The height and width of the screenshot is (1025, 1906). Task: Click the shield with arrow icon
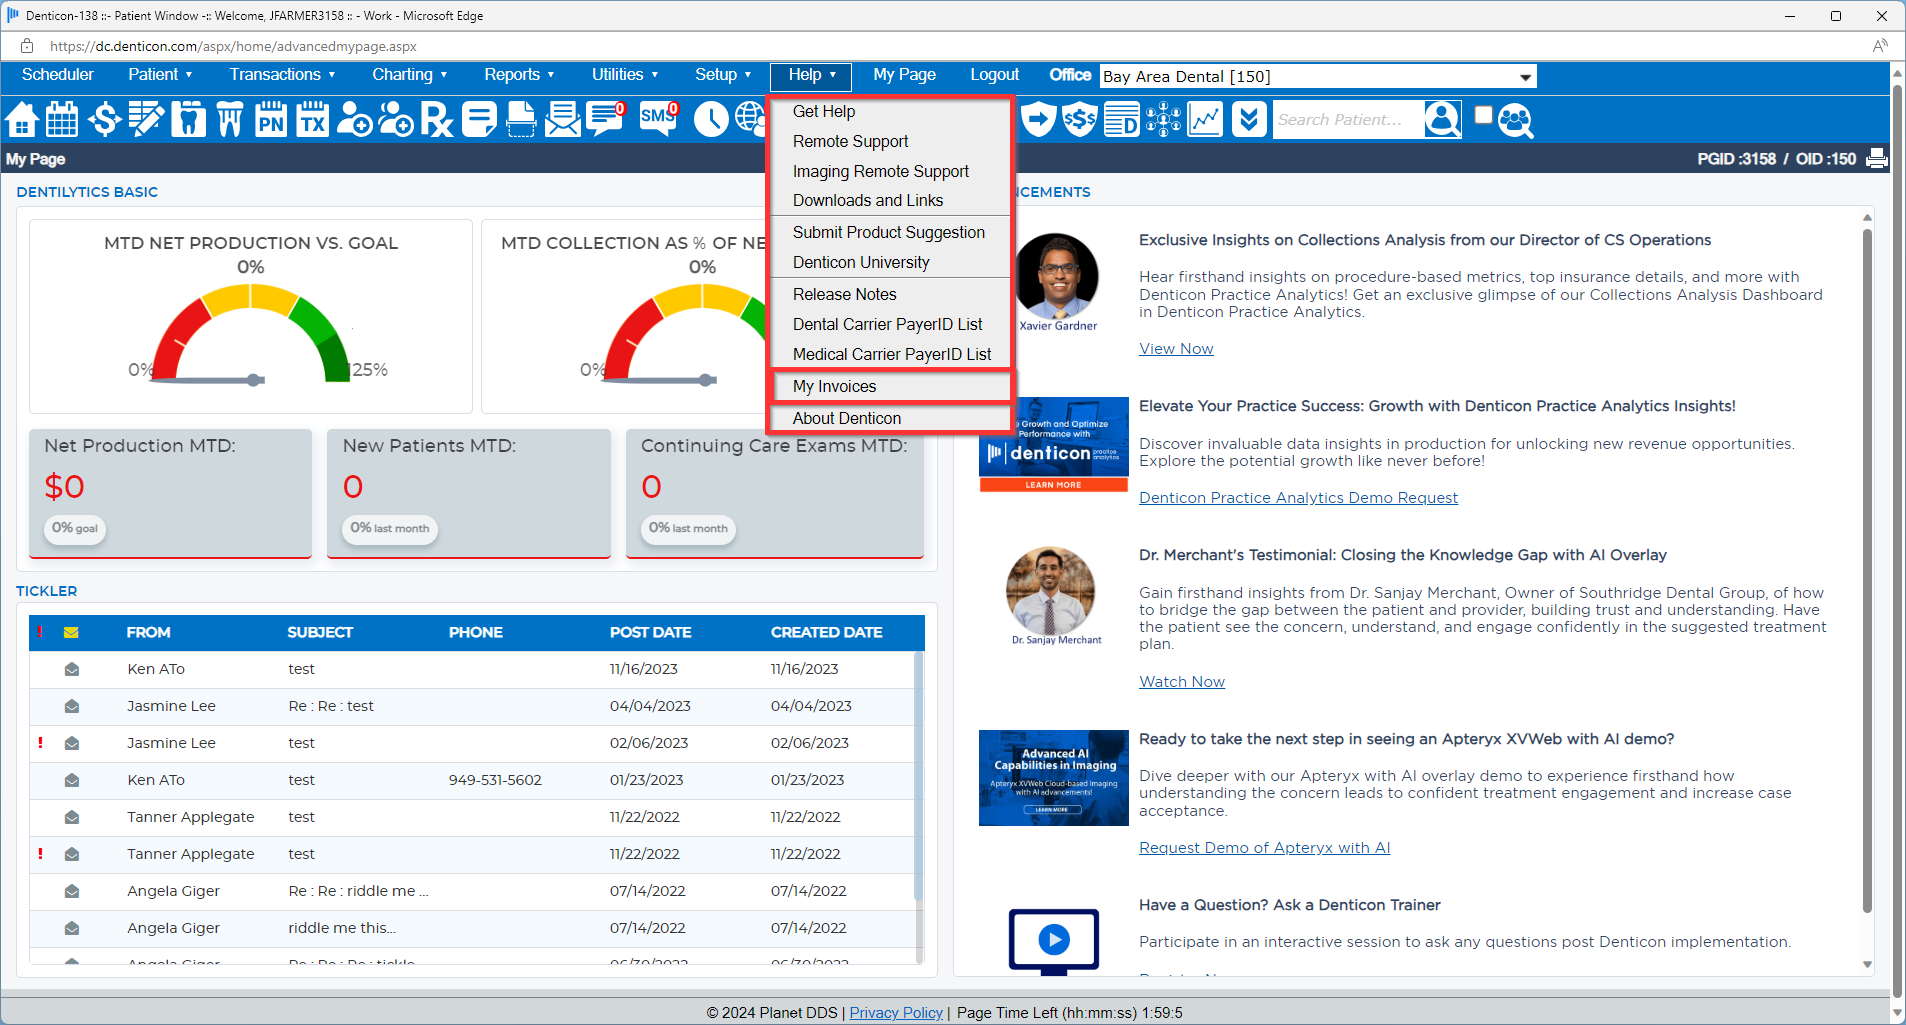pyautogui.click(x=1039, y=120)
